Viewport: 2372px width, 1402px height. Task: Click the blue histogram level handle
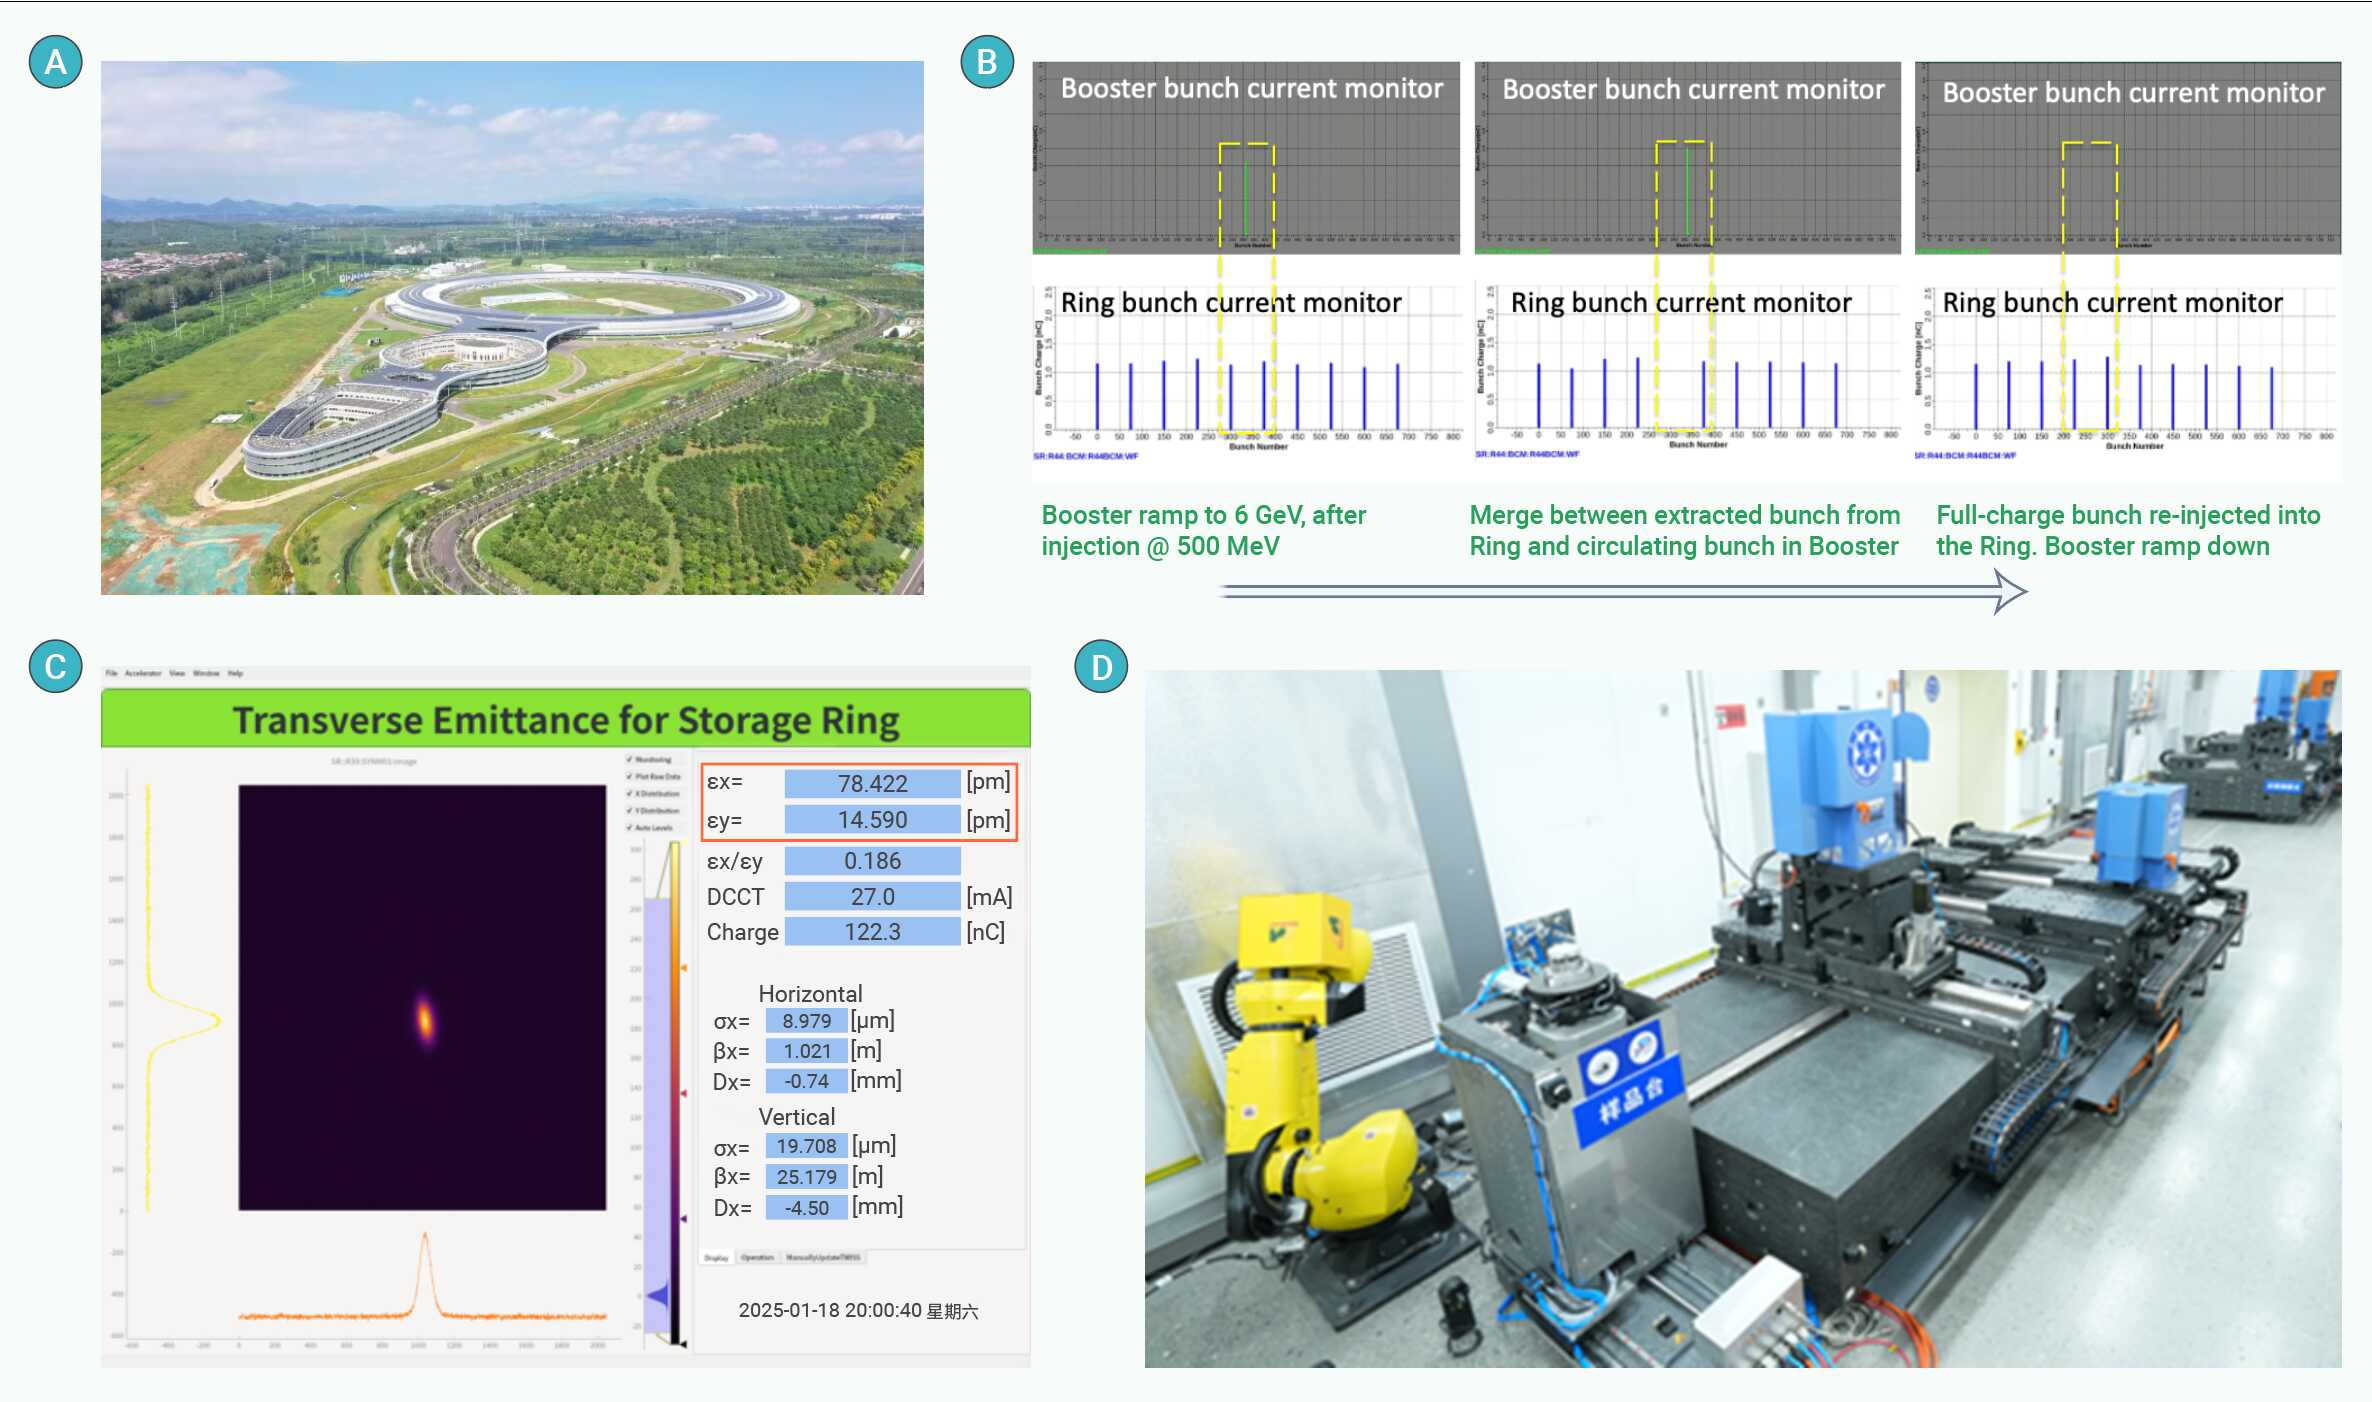[x=660, y=1296]
